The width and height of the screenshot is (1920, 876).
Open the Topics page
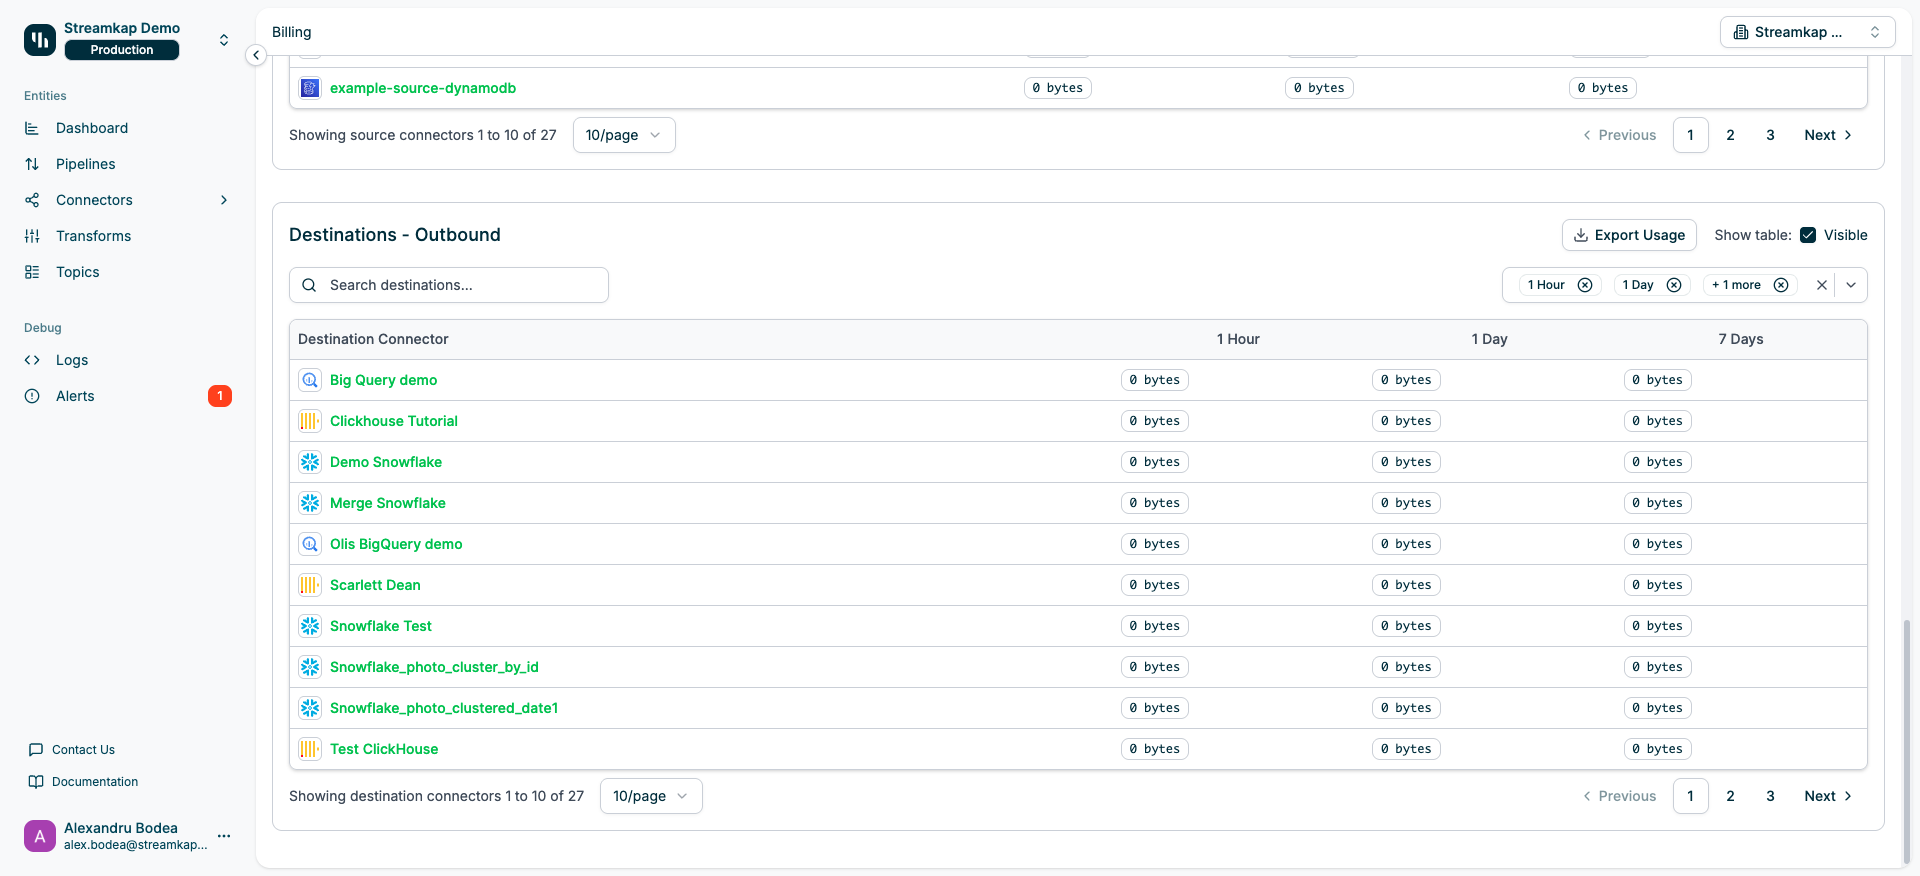pos(78,272)
